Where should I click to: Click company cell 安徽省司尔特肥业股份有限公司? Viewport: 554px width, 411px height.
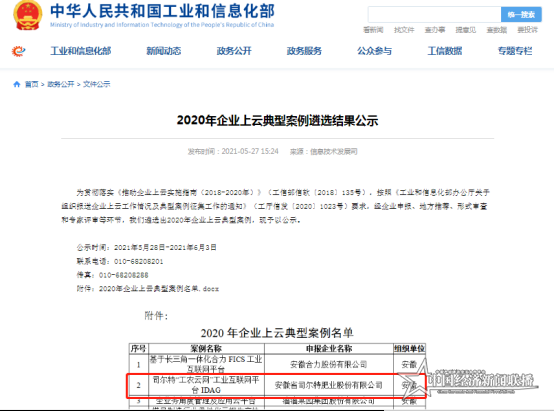pyautogui.click(x=329, y=385)
